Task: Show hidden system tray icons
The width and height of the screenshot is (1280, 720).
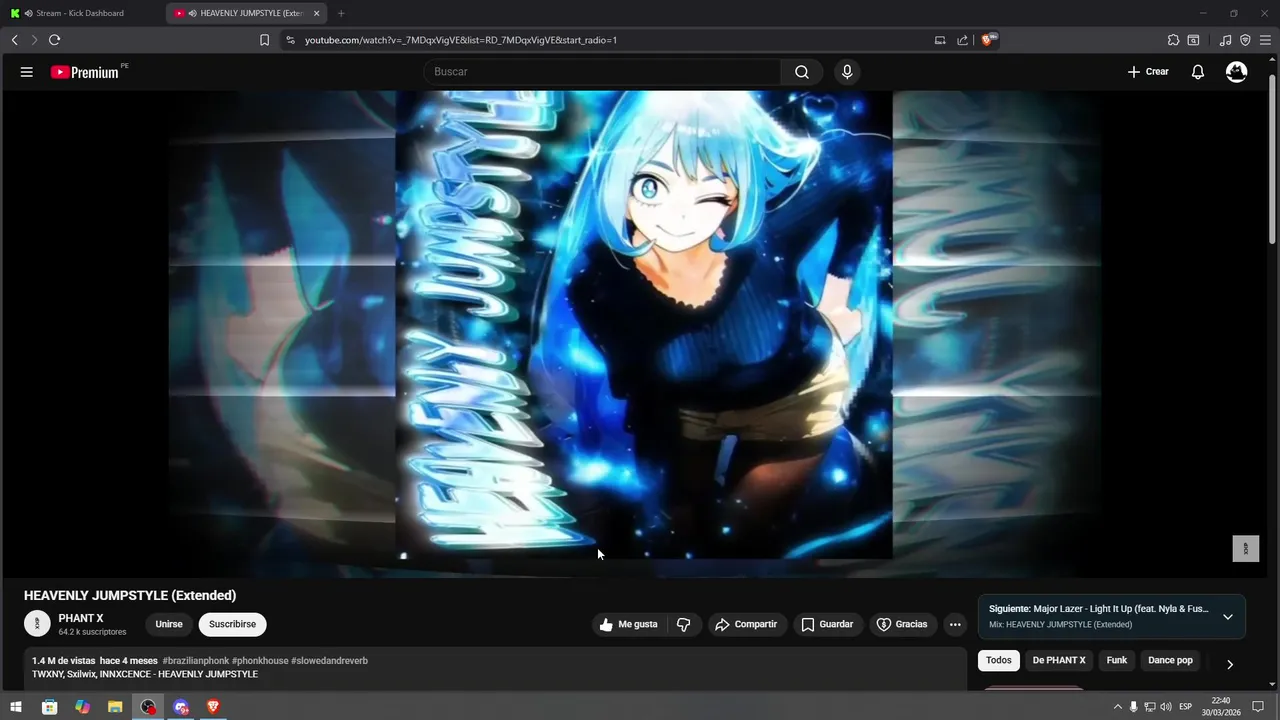Action: tap(1118, 707)
